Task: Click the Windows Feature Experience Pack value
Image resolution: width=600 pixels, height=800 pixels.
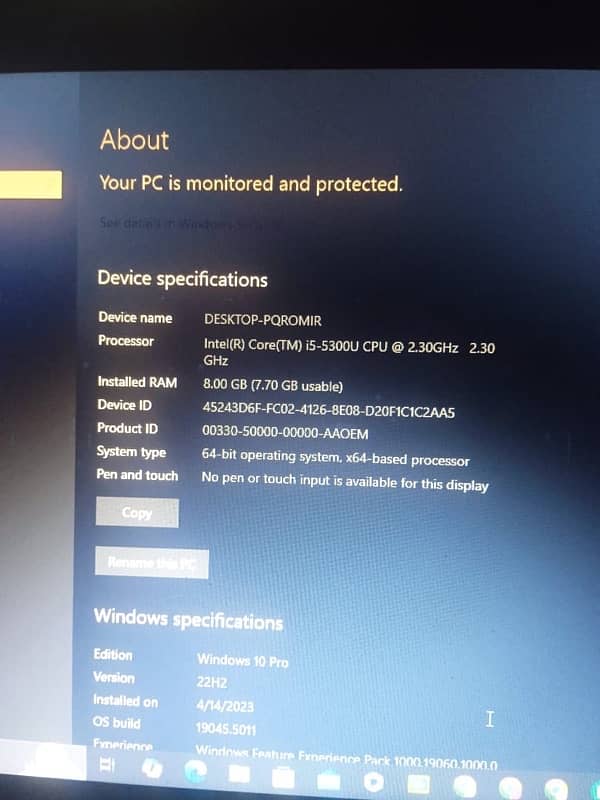Action: tap(347, 758)
